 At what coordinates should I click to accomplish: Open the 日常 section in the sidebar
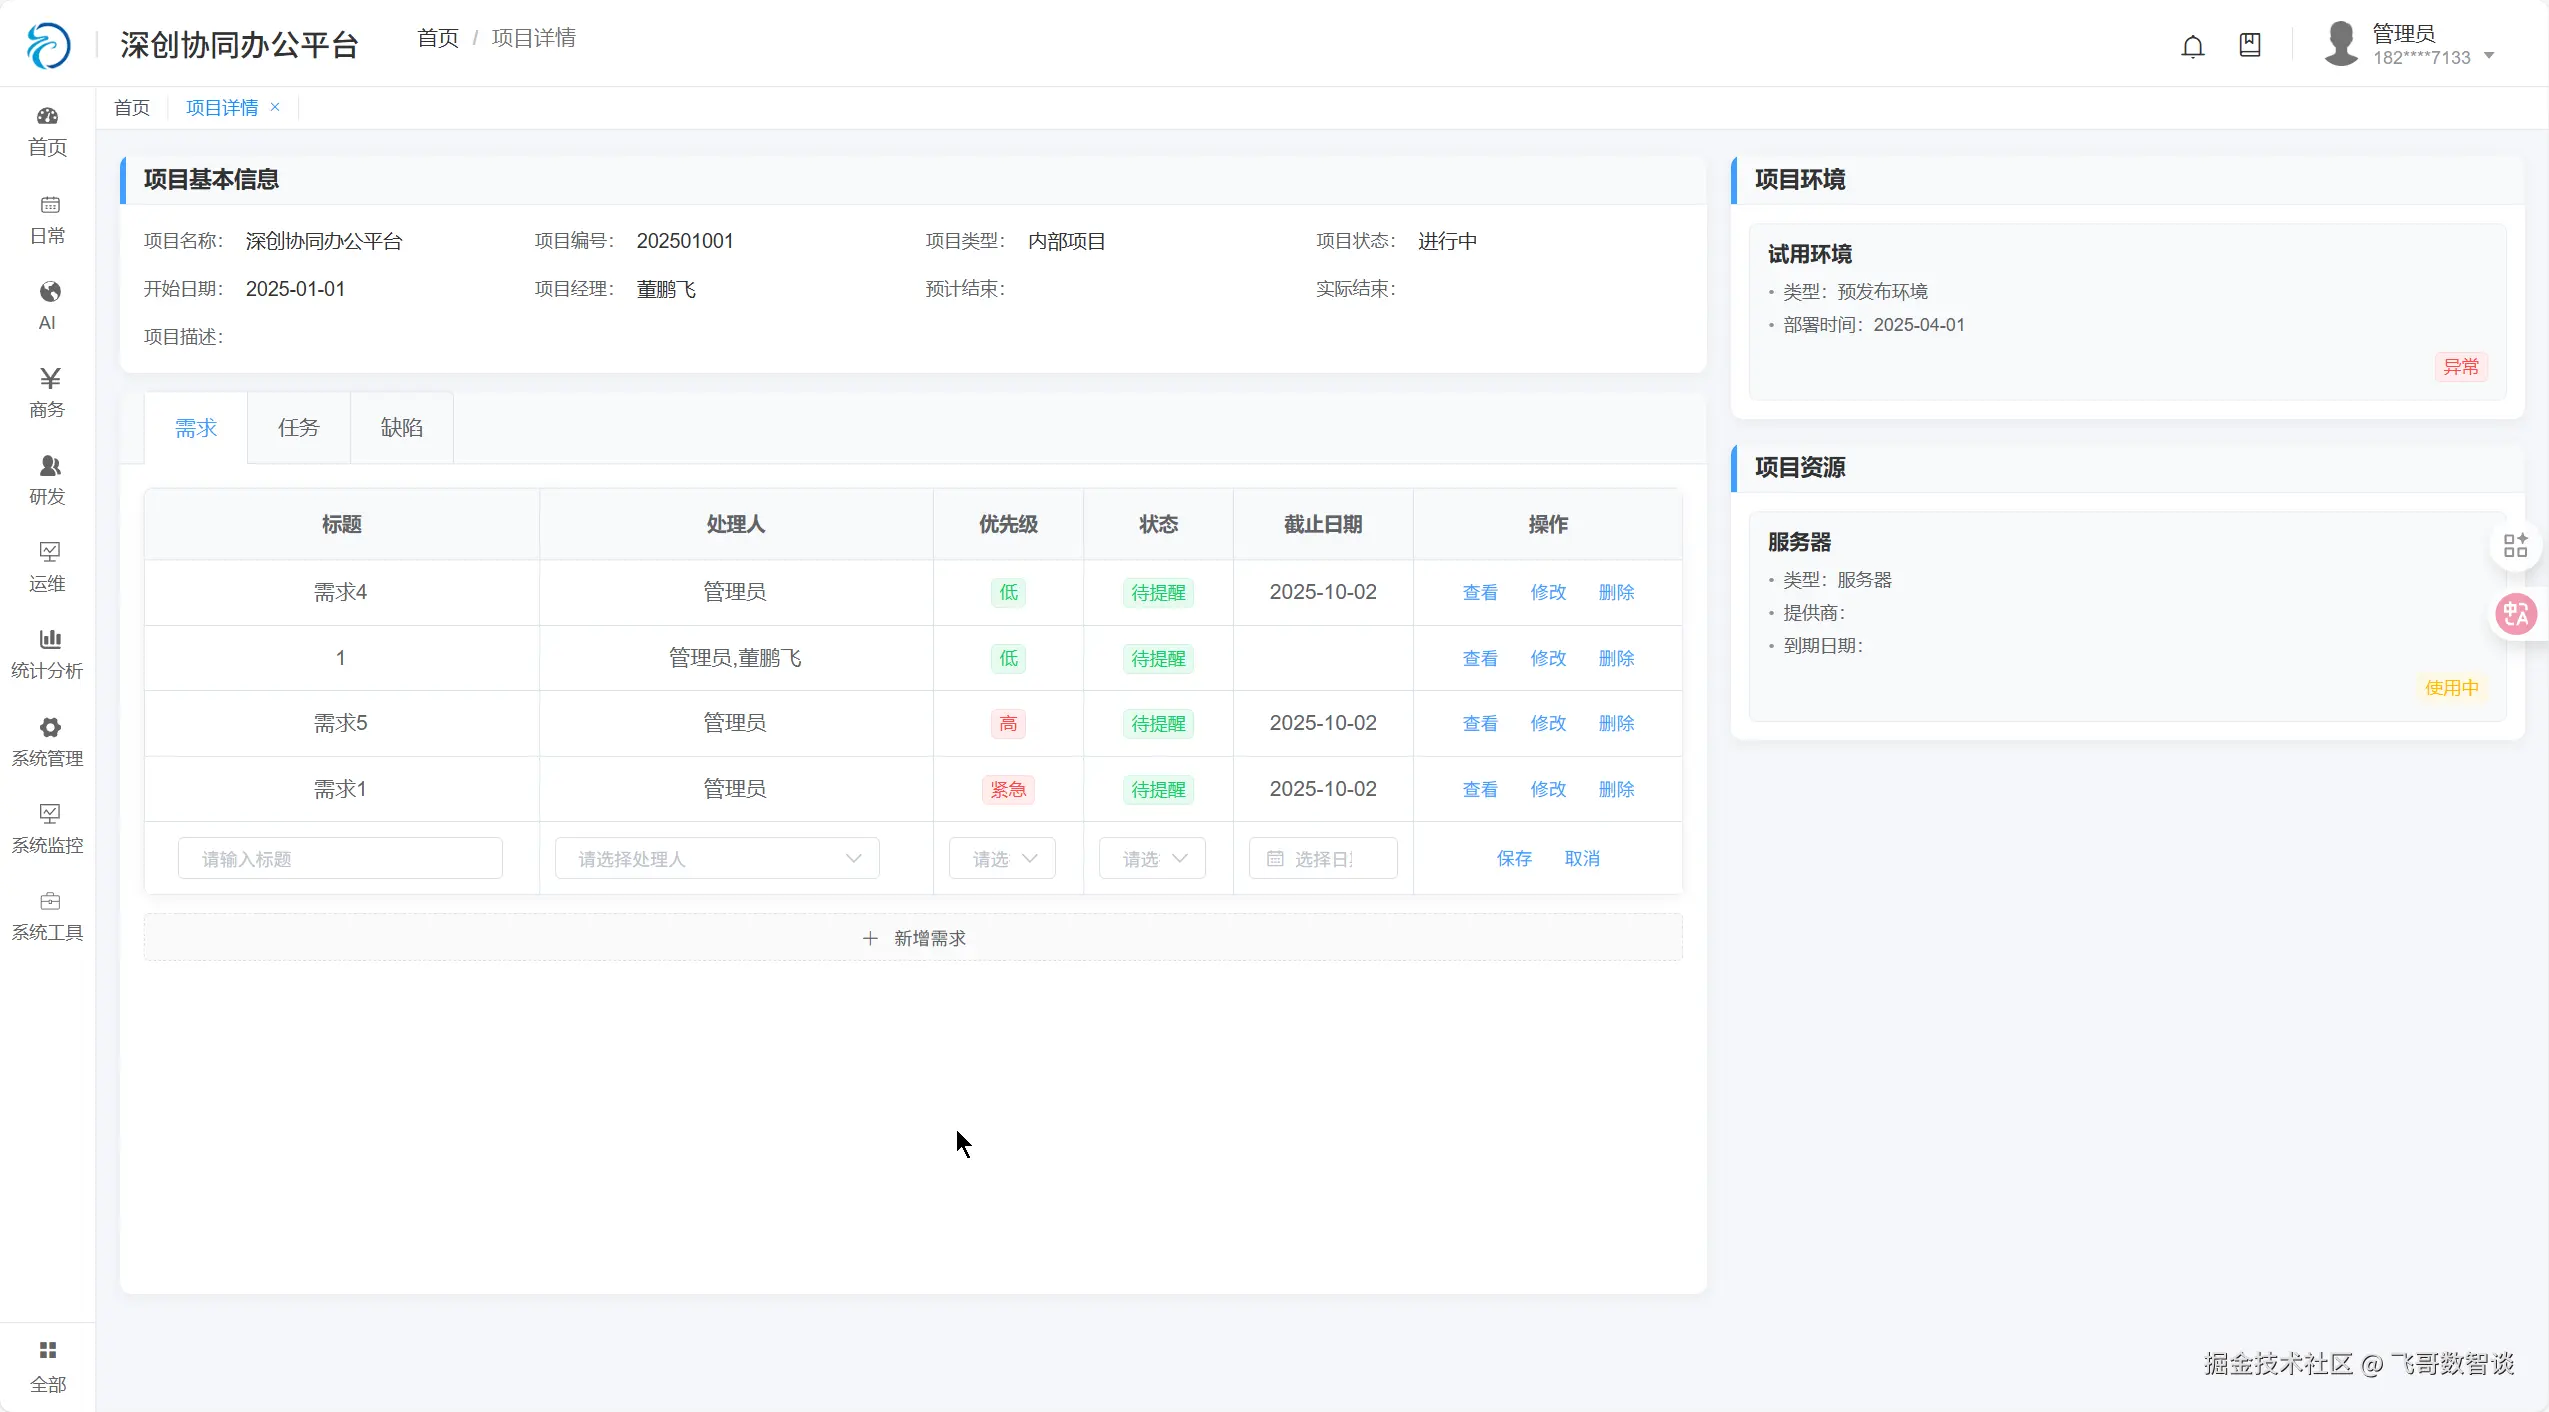47,218
